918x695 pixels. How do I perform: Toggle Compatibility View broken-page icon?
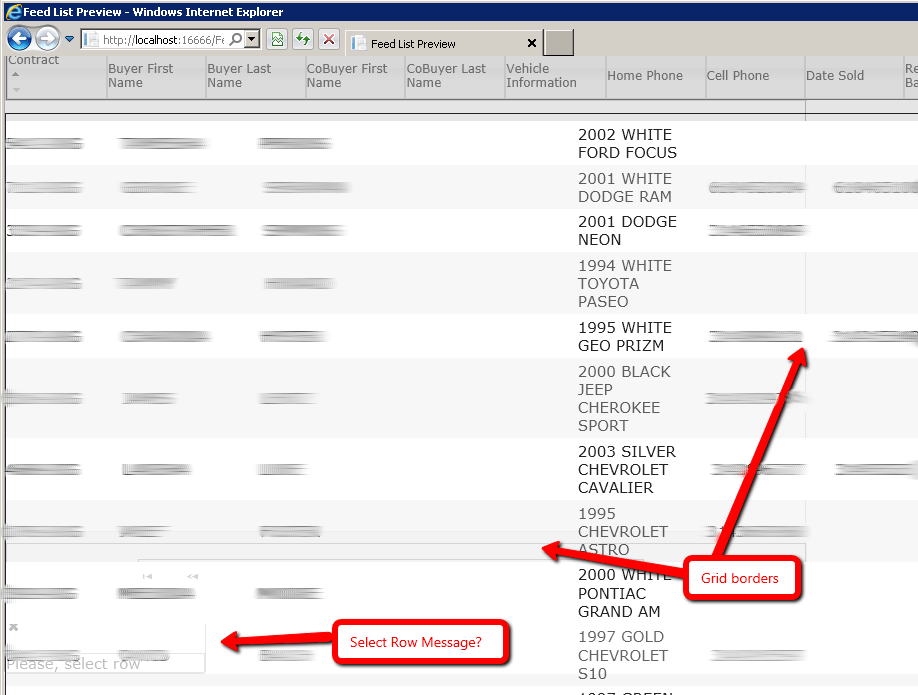[277, 39]
